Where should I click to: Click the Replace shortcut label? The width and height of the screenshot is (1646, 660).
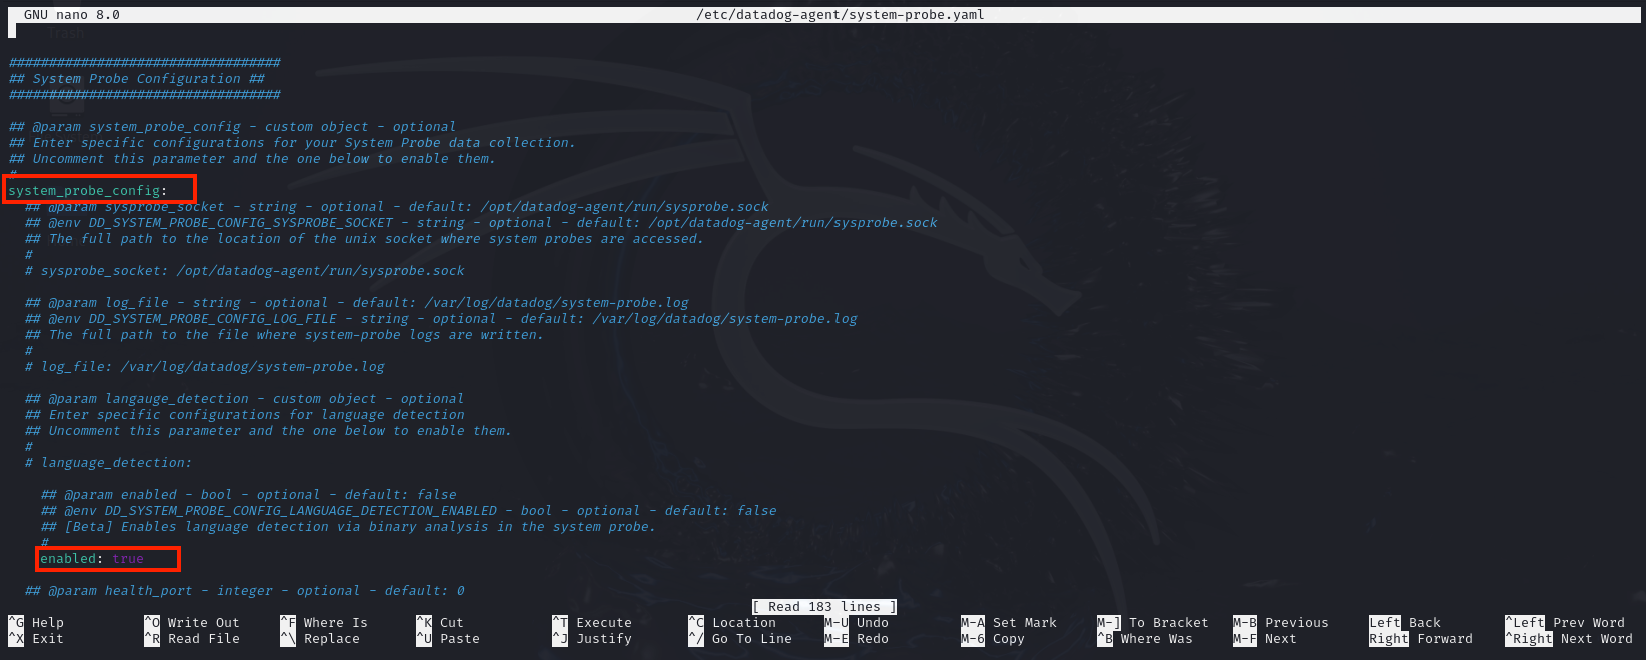pyautogui.click(x=320, y=639)
